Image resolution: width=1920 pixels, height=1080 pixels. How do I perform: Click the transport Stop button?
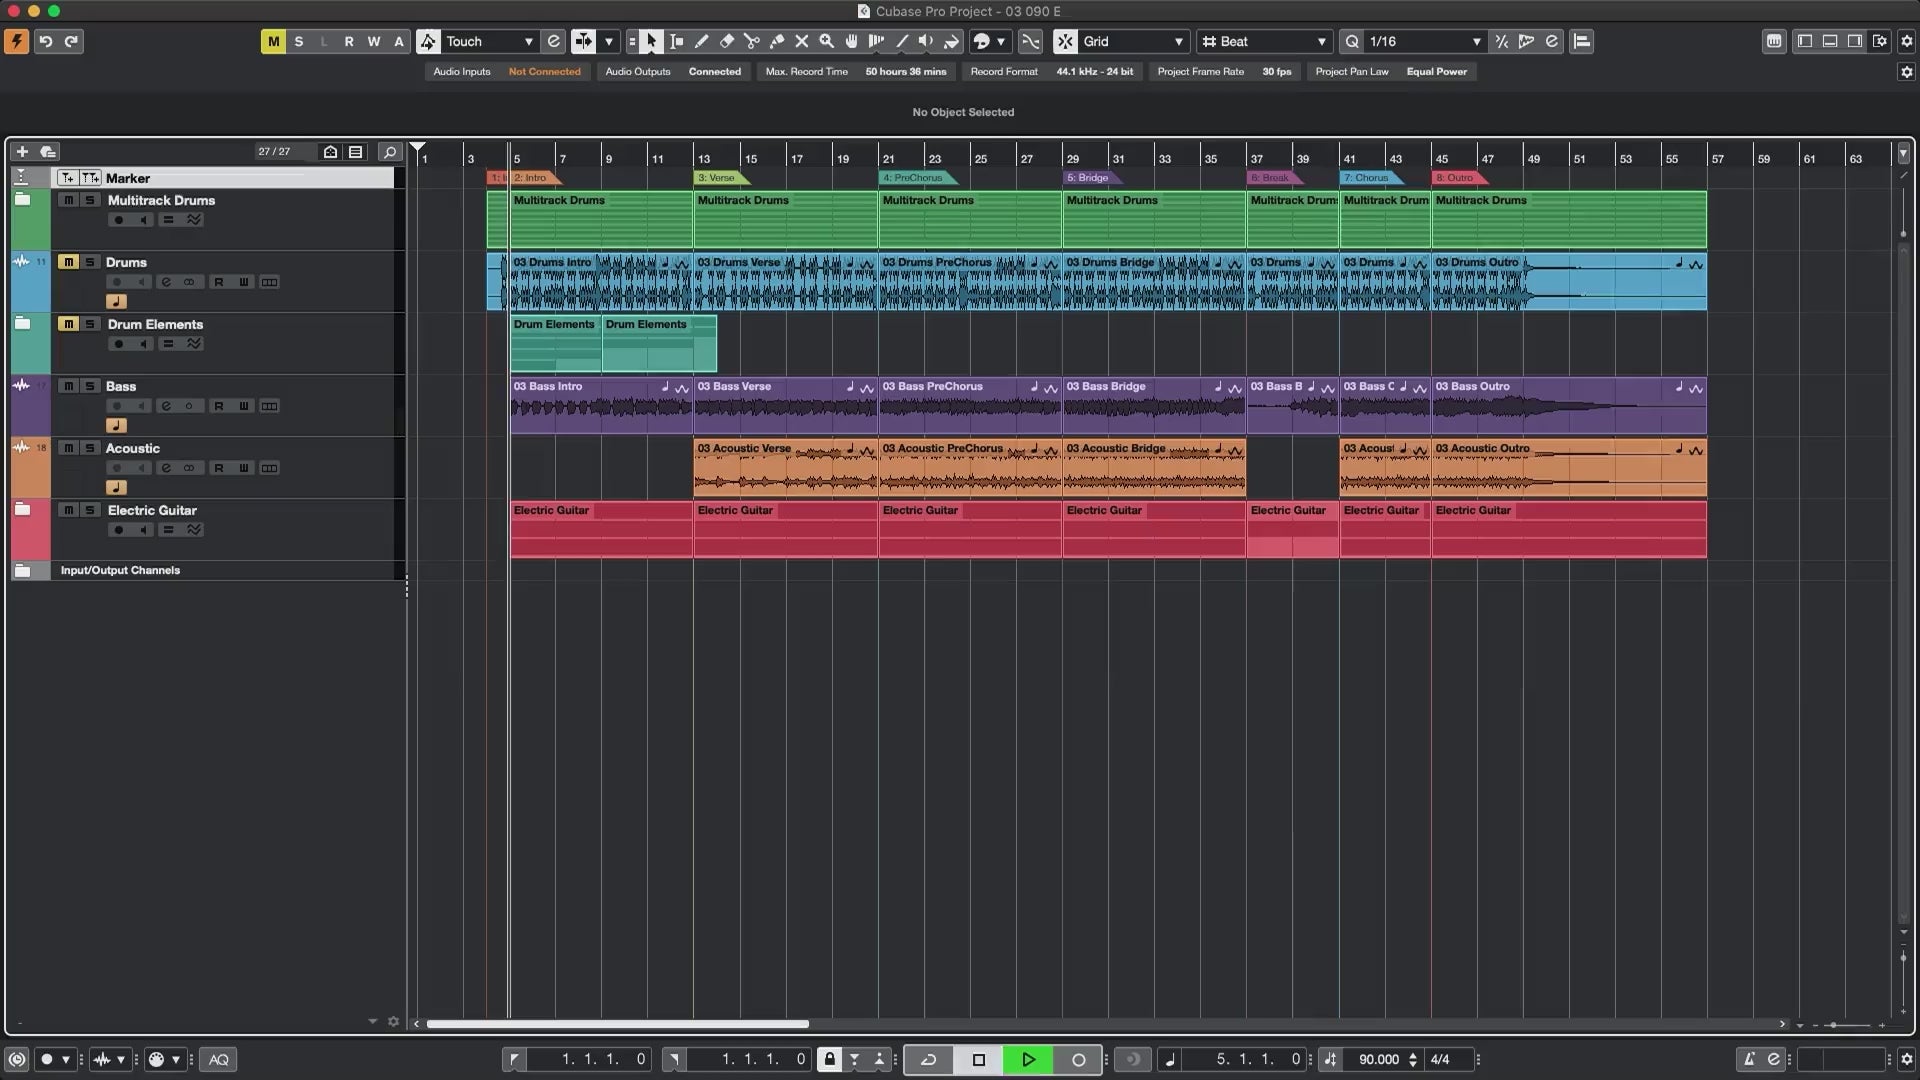tap(979, 1059)
